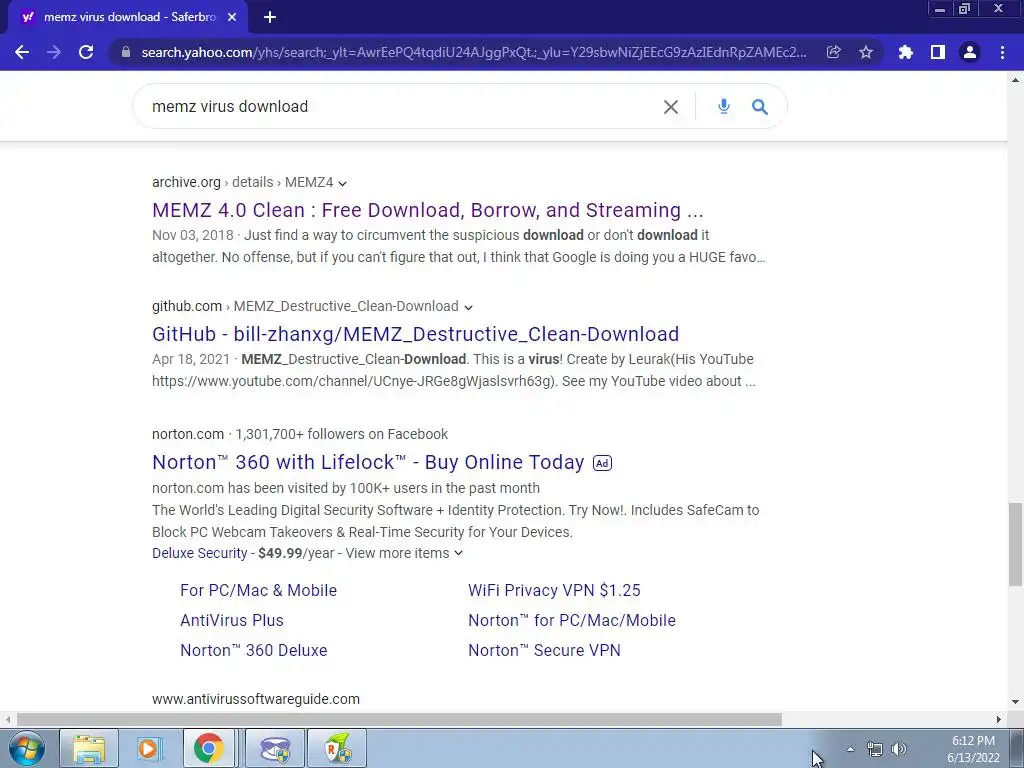Click the vertical scrollbar thumb
The width and height of the screenshot is (1024, 768).
tap(1015, 544)
